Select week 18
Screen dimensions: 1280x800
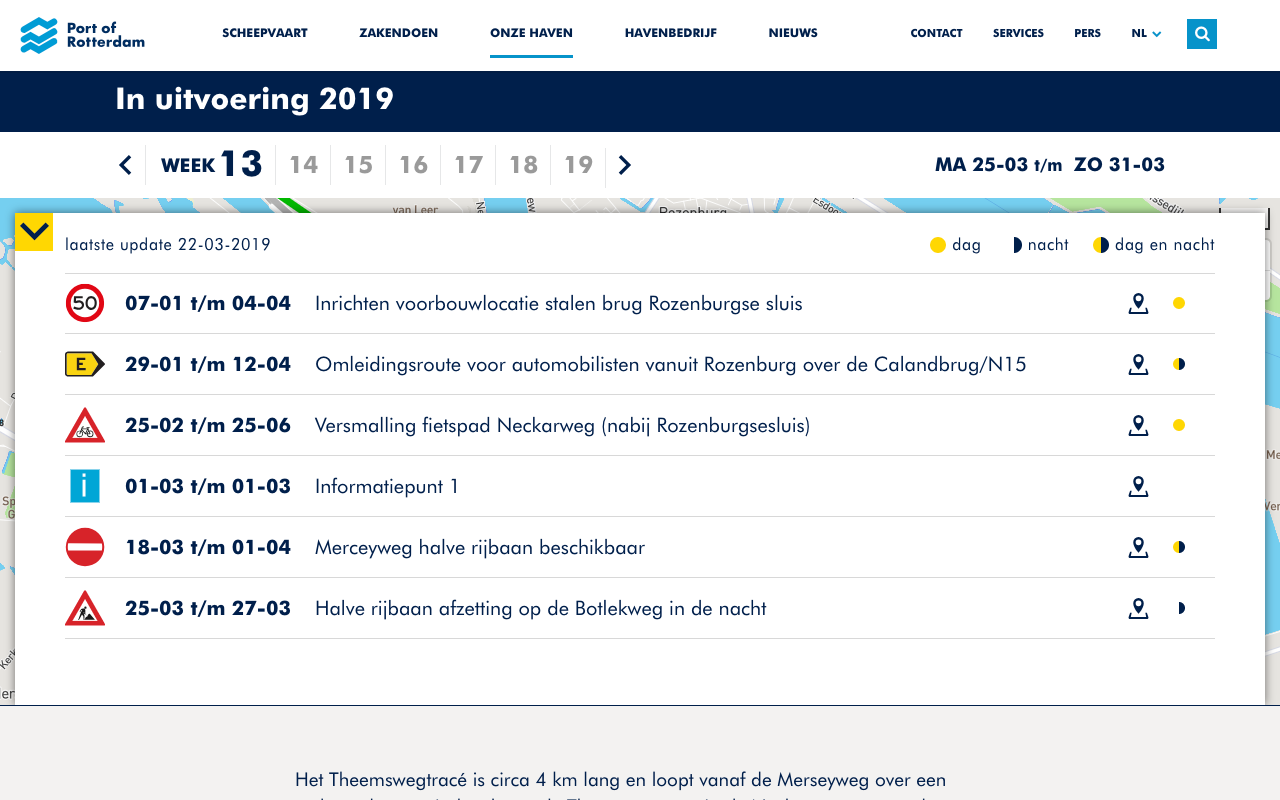coord(523,165)
